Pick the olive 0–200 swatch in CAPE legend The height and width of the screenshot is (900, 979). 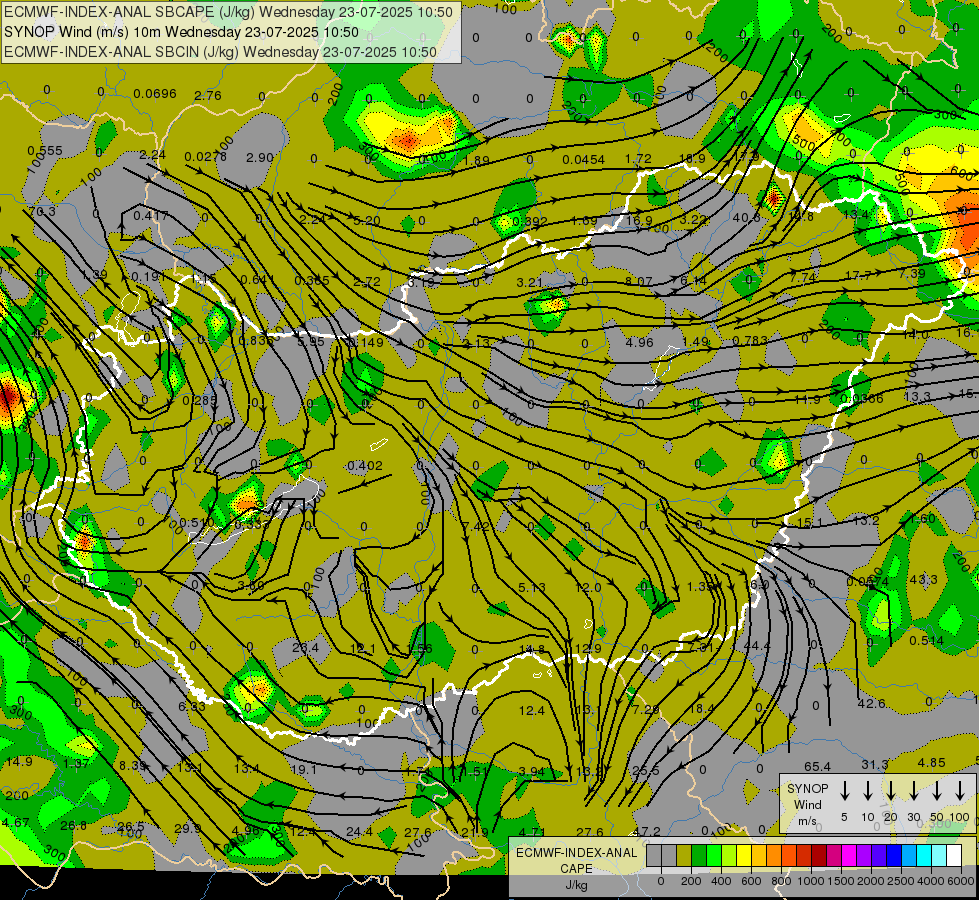point(684,855)
